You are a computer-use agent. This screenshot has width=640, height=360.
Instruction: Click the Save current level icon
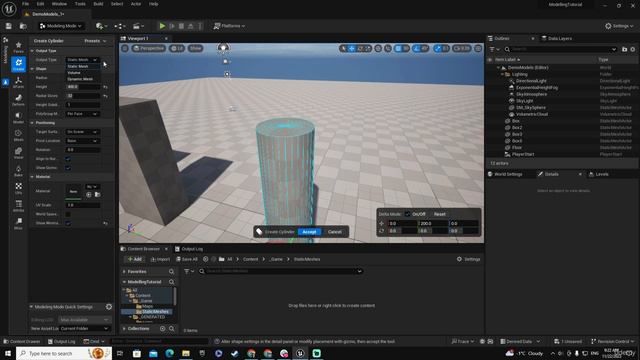9,26
